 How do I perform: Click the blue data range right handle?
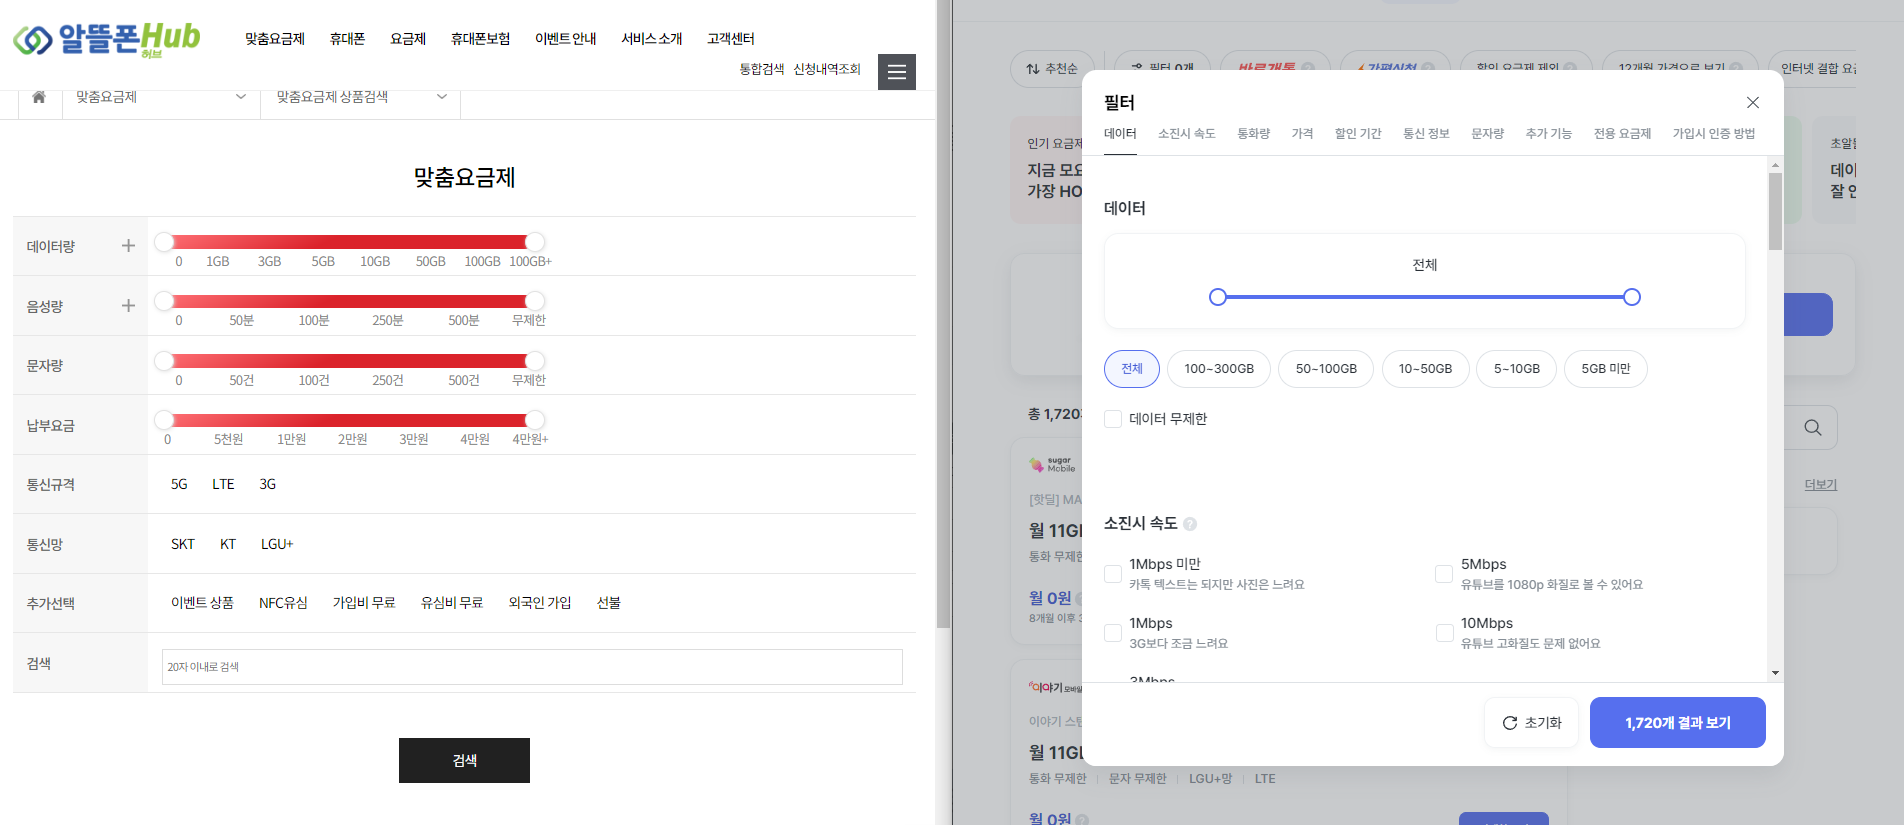(x=1632, y=297)
